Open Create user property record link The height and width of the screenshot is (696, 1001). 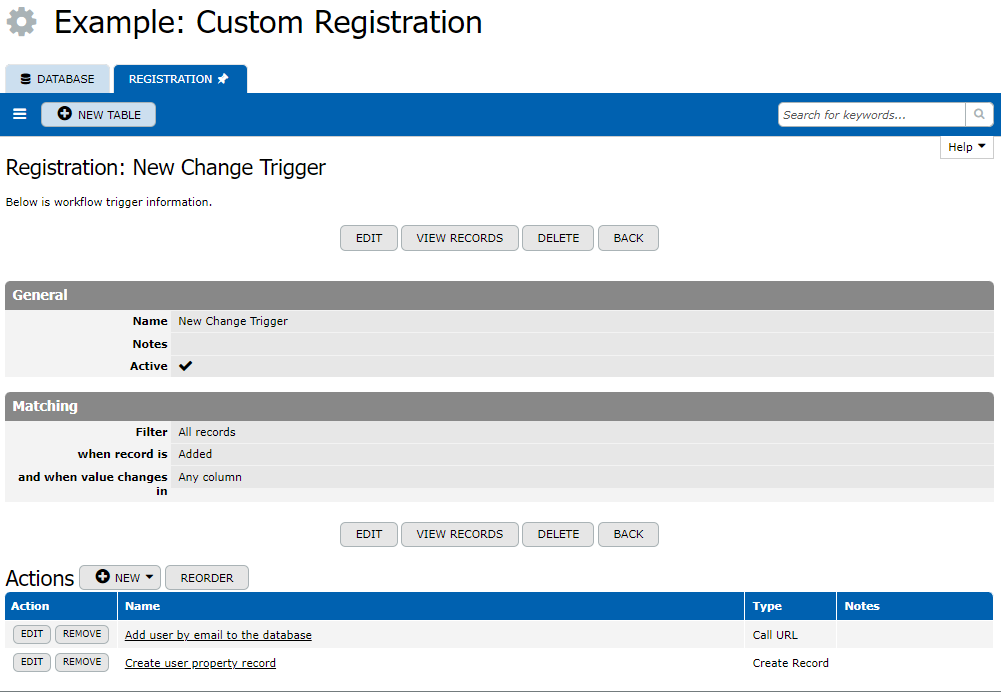point(200,663)
